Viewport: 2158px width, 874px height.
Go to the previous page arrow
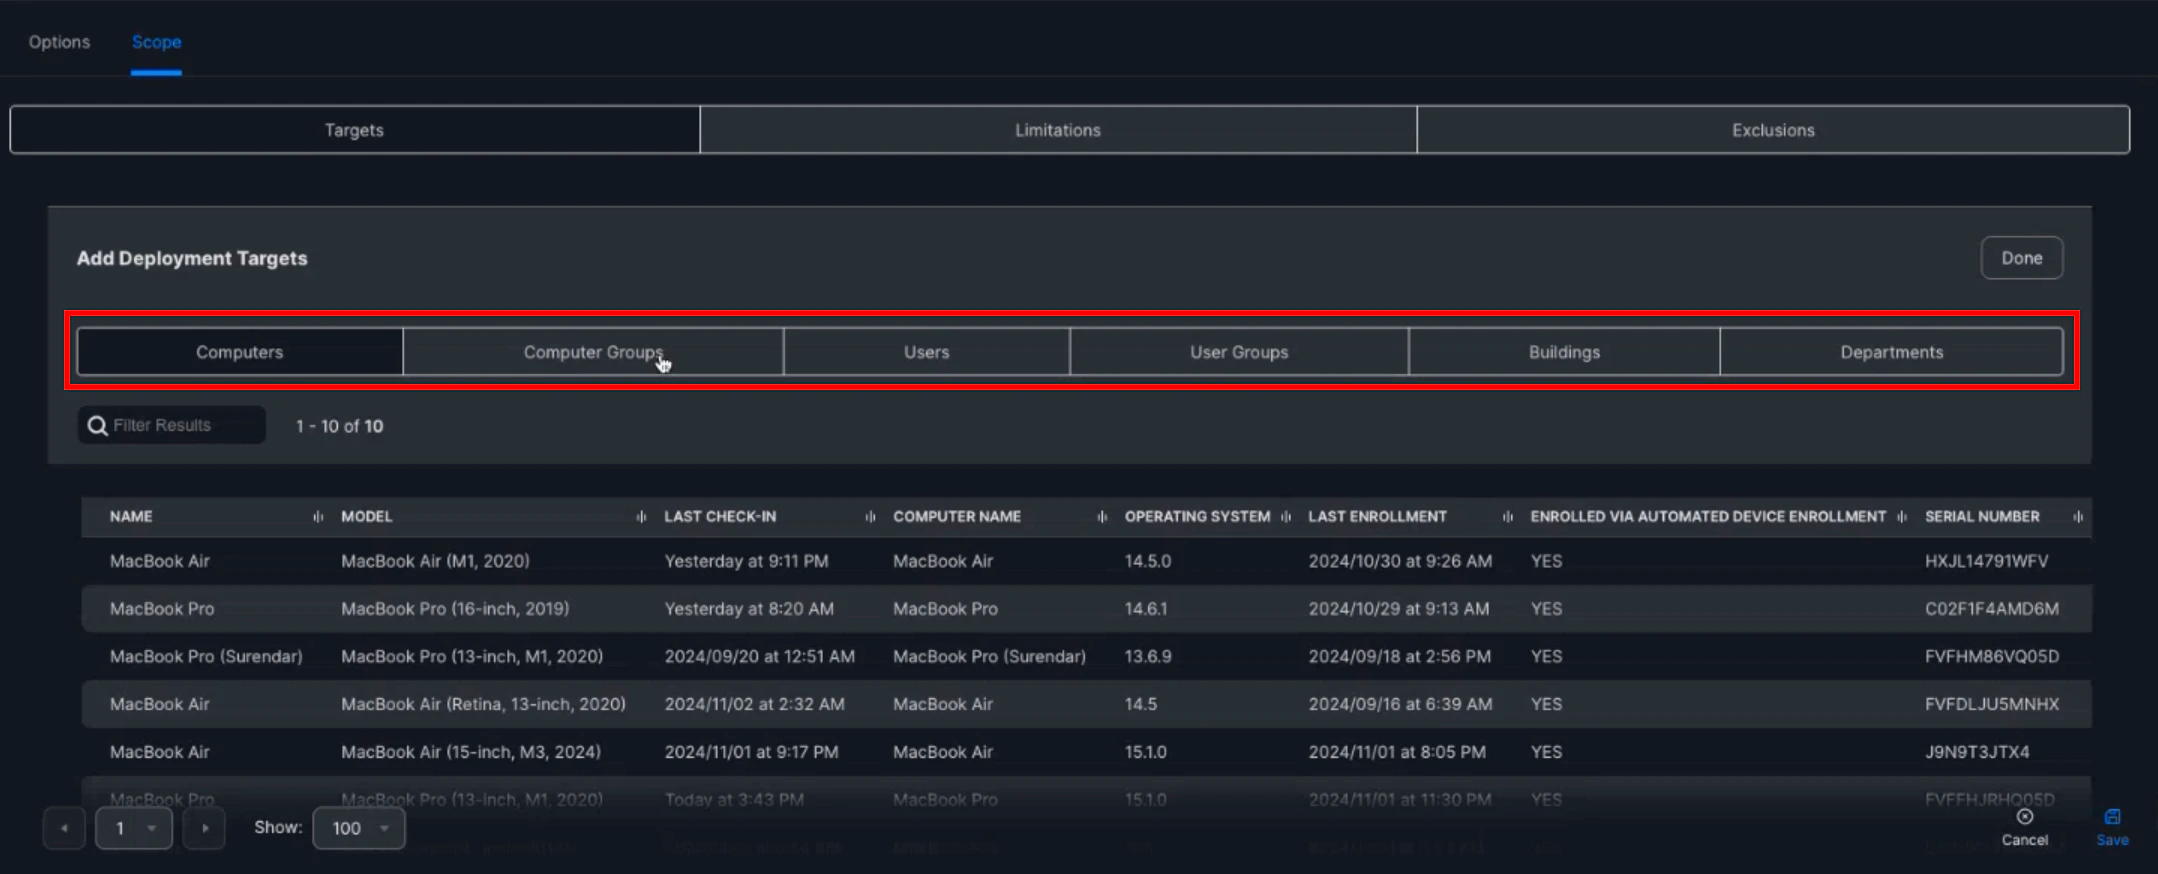pyautogui.click(x=64, y=828)
